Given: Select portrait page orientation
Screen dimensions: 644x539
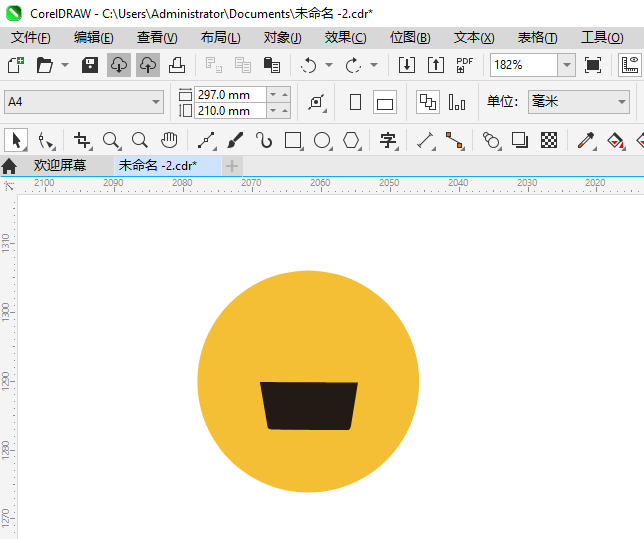Looking at the screenshot, I should pyautogui.click(x=355, y=102).
